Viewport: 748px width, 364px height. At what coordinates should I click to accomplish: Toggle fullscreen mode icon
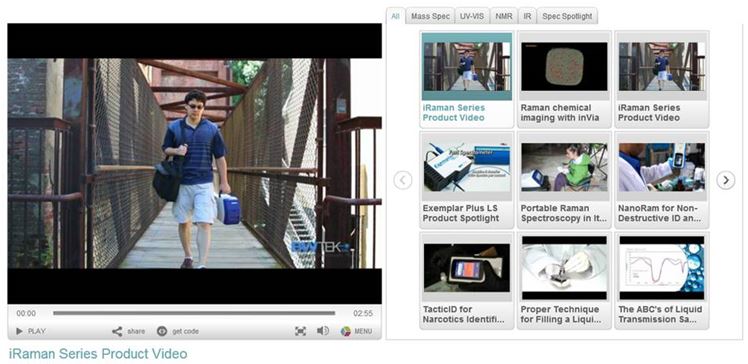300,331
